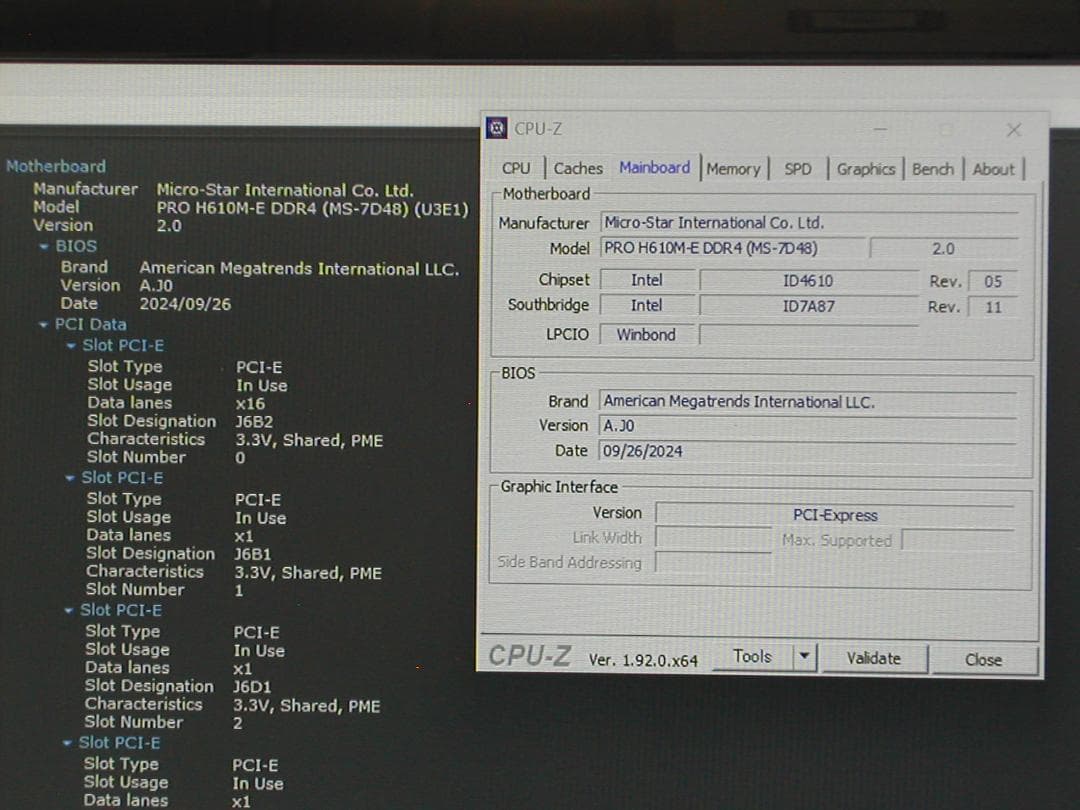Screen dimensions: 1080x810
Task: Collapse the PCI Data tree section
Action: pos(45,324)
